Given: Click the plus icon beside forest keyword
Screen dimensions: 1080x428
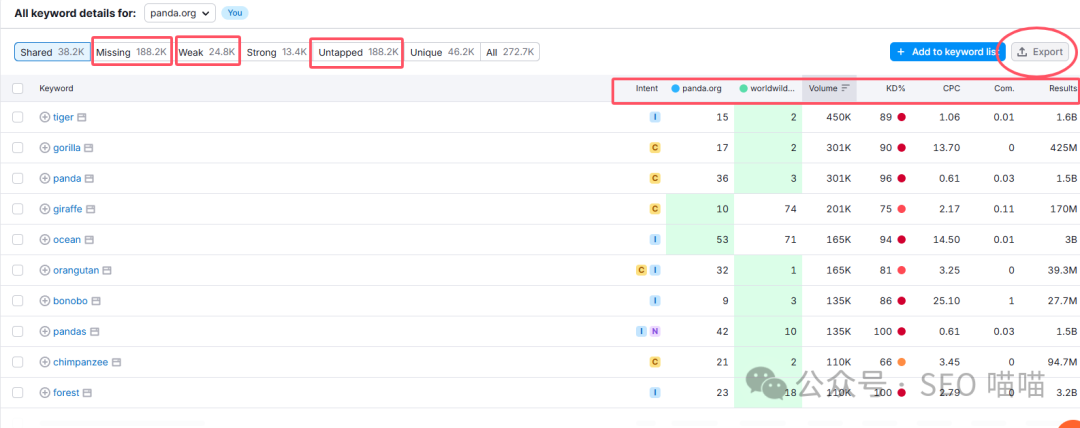Looking at the screenshot, I should coord(44,393).
